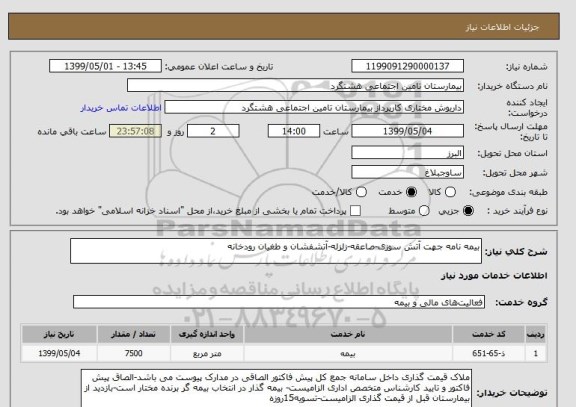Click the delivery city field ساوجبلاغ
576x407 pixels.
click(x=407, y=172)
